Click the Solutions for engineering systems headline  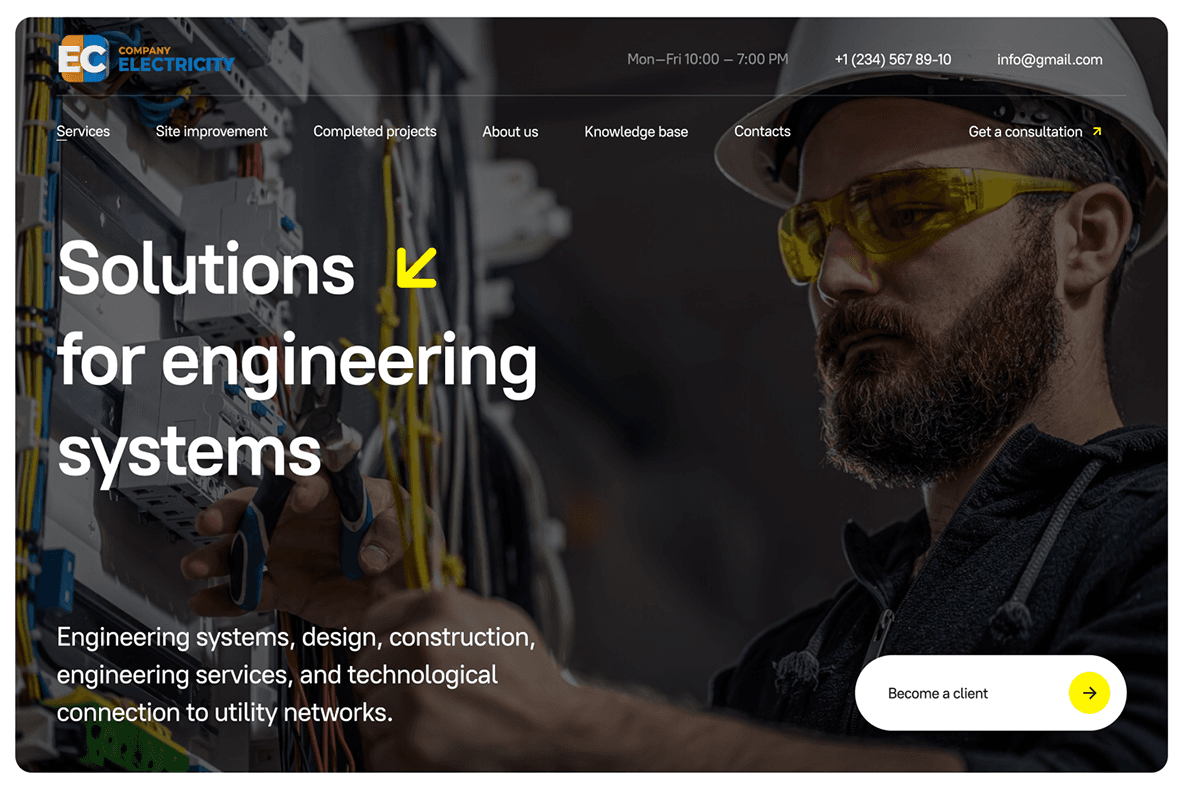click(298, 361)
